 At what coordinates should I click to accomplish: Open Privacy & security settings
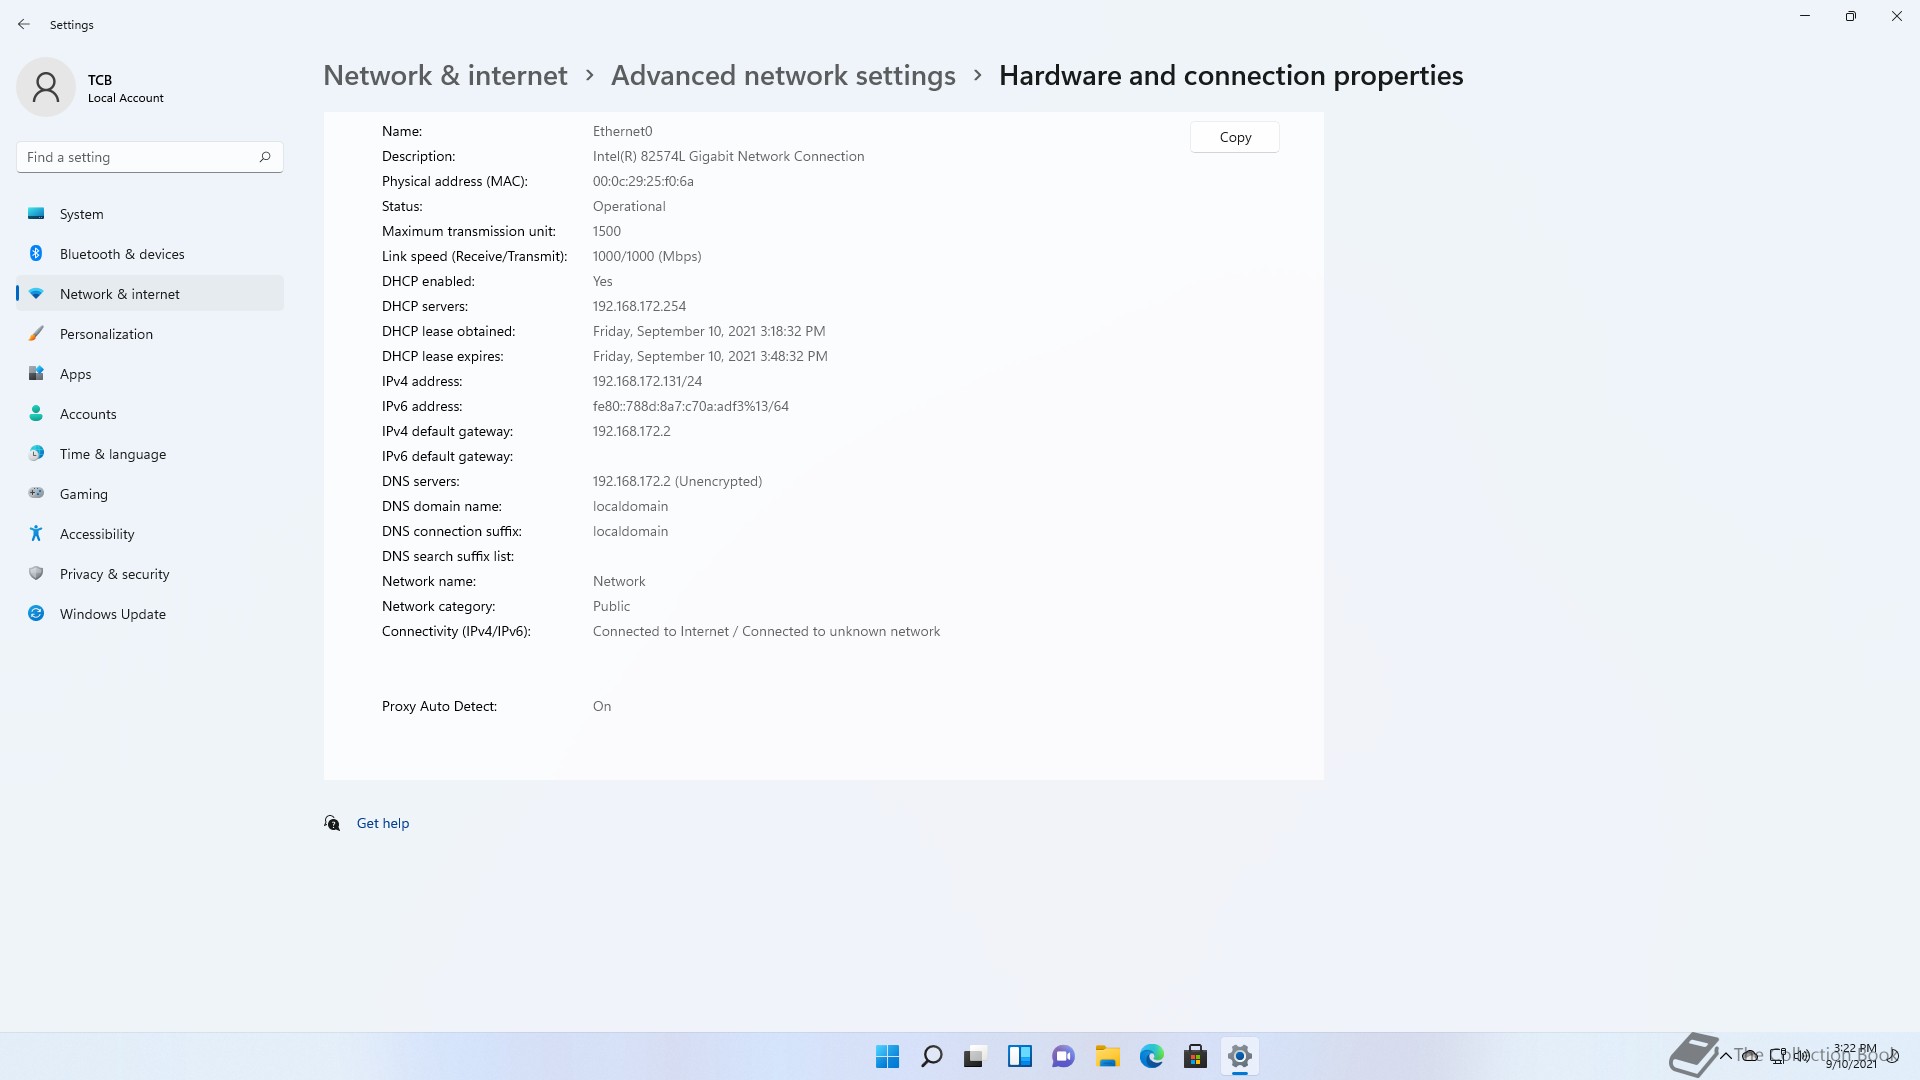(x=114, y=574)
